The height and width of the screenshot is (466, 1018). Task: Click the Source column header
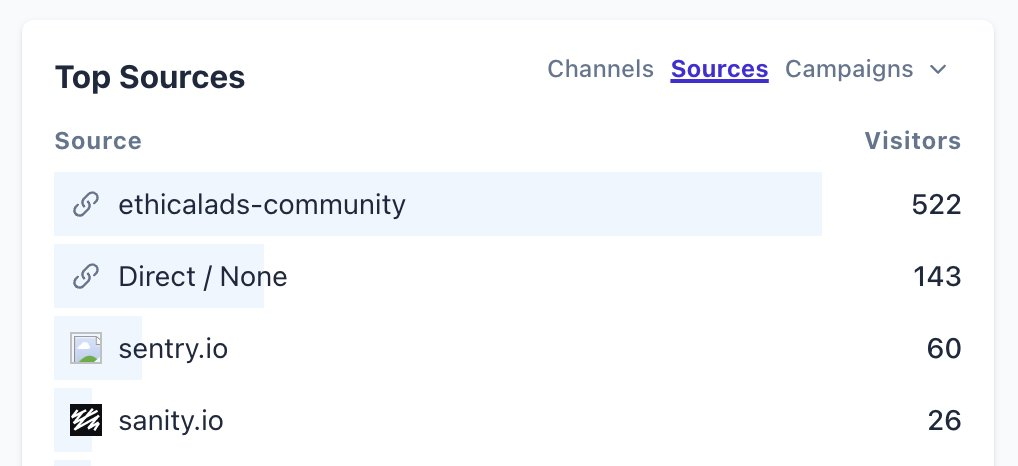98,141
